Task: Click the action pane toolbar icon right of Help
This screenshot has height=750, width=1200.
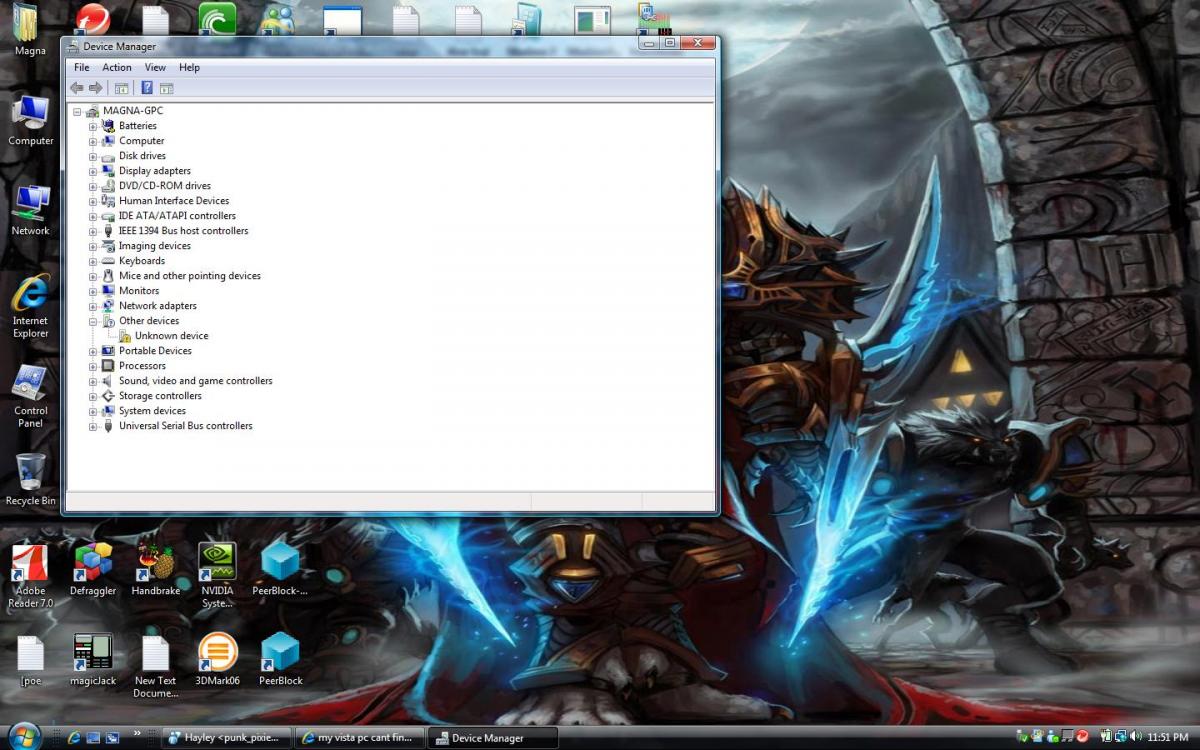Action: pos(167,88)
